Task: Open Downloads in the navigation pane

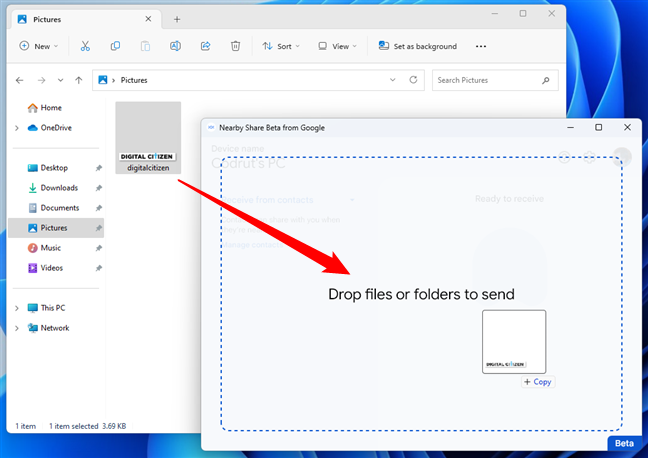Action: (53, 188)
